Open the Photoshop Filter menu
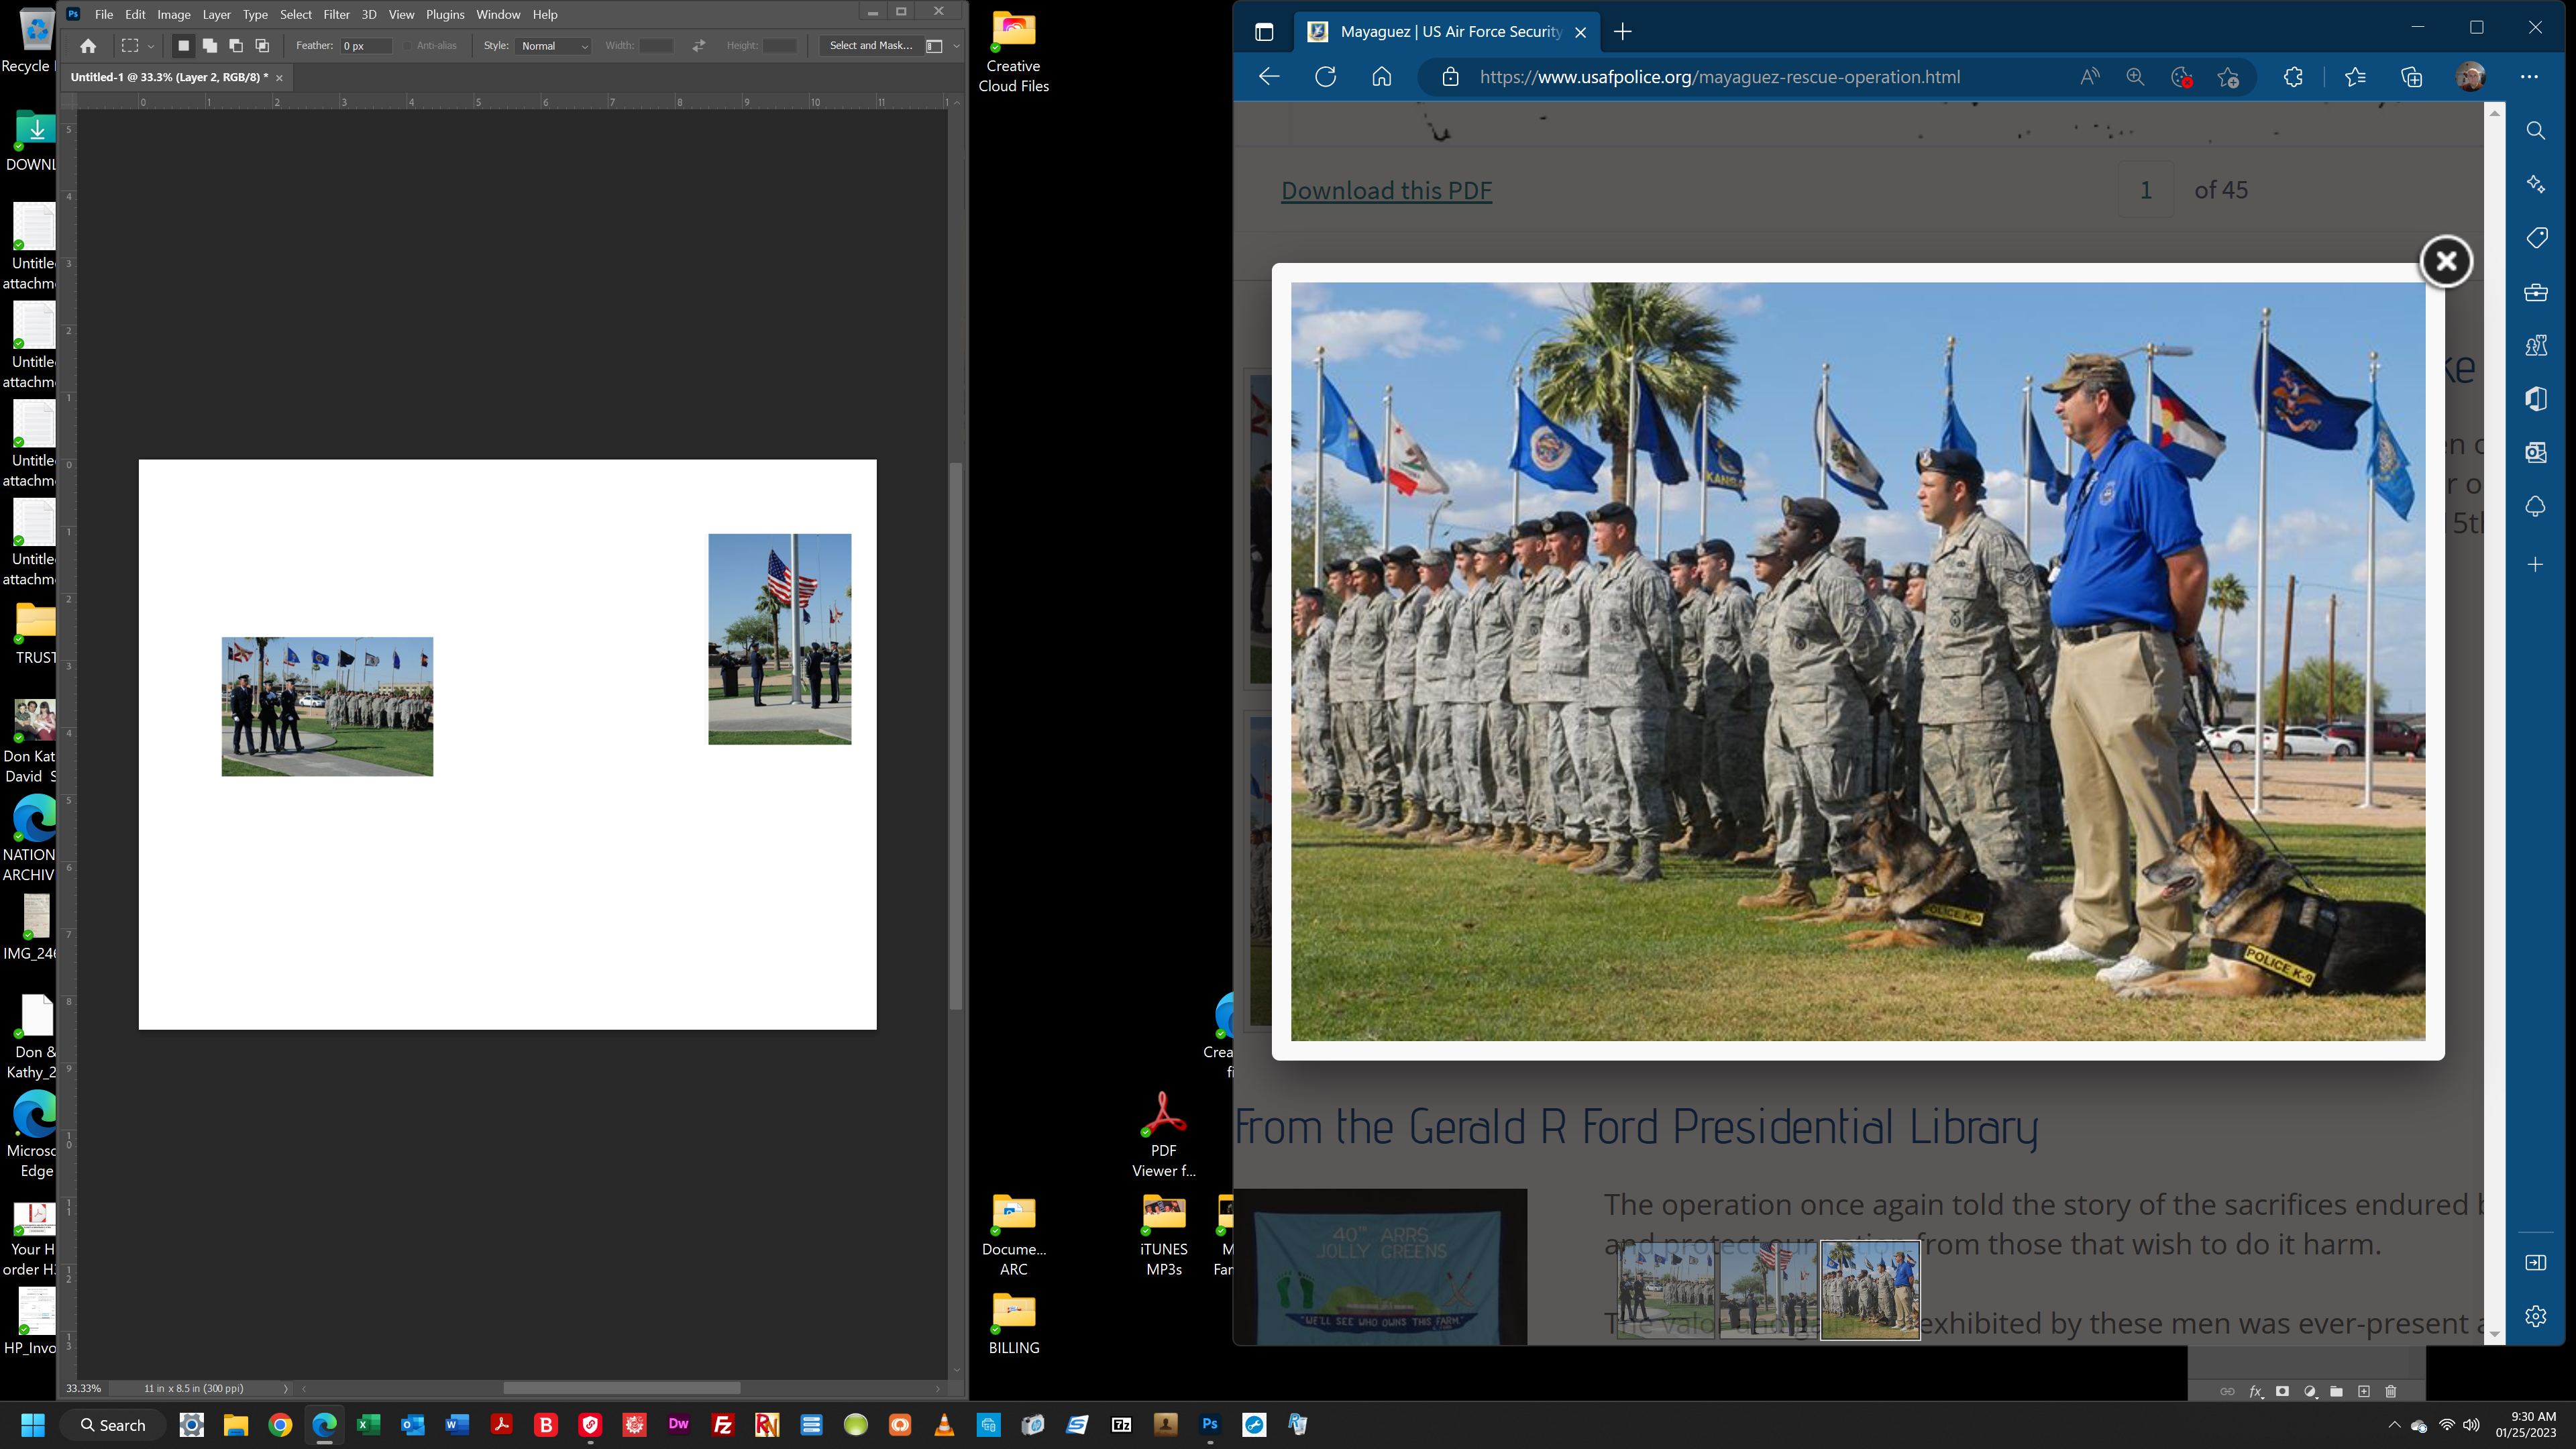 (337, 14)
